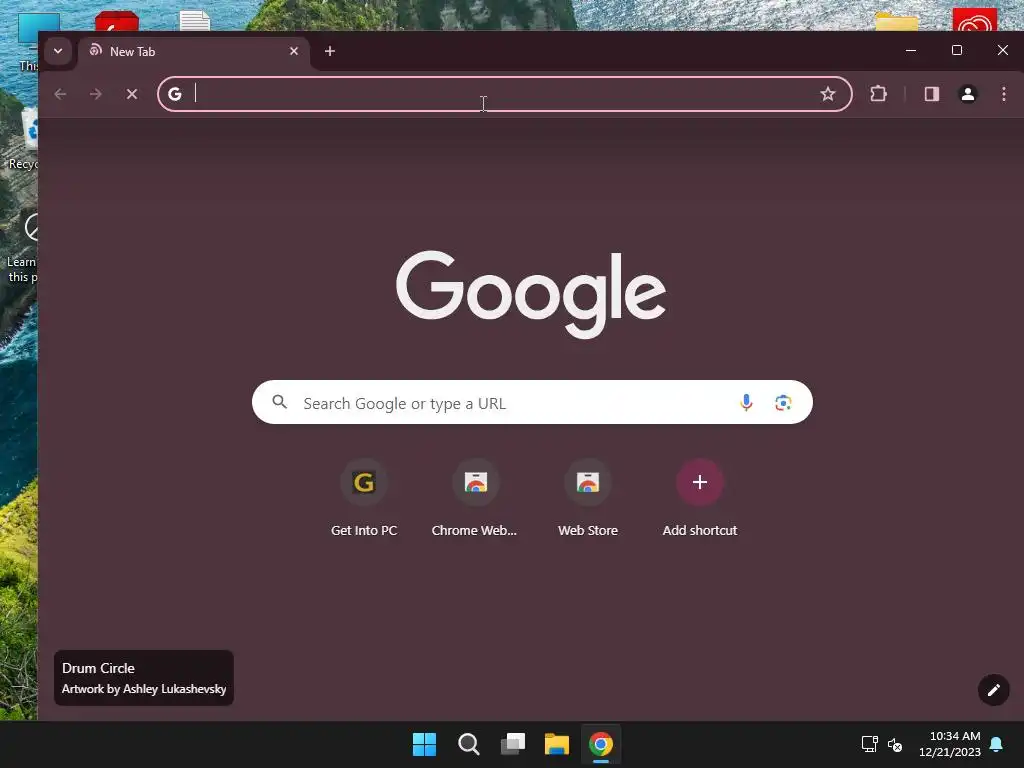Click the Search Google or type a URL box
Screen dimensions: 1024x768
tap(532, 402)
